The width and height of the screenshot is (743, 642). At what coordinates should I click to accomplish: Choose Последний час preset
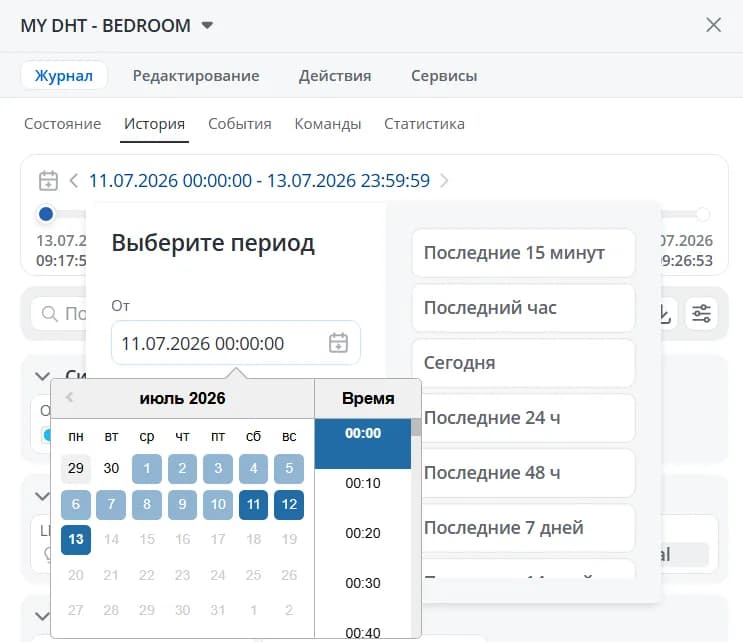tap(524, 308)
